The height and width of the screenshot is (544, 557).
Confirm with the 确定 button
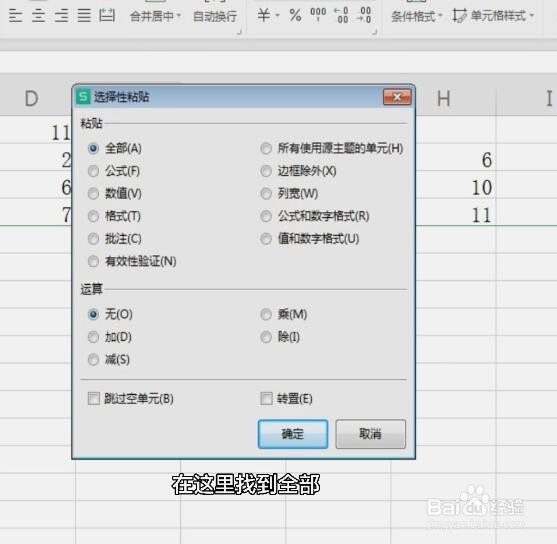pos(293,434)
